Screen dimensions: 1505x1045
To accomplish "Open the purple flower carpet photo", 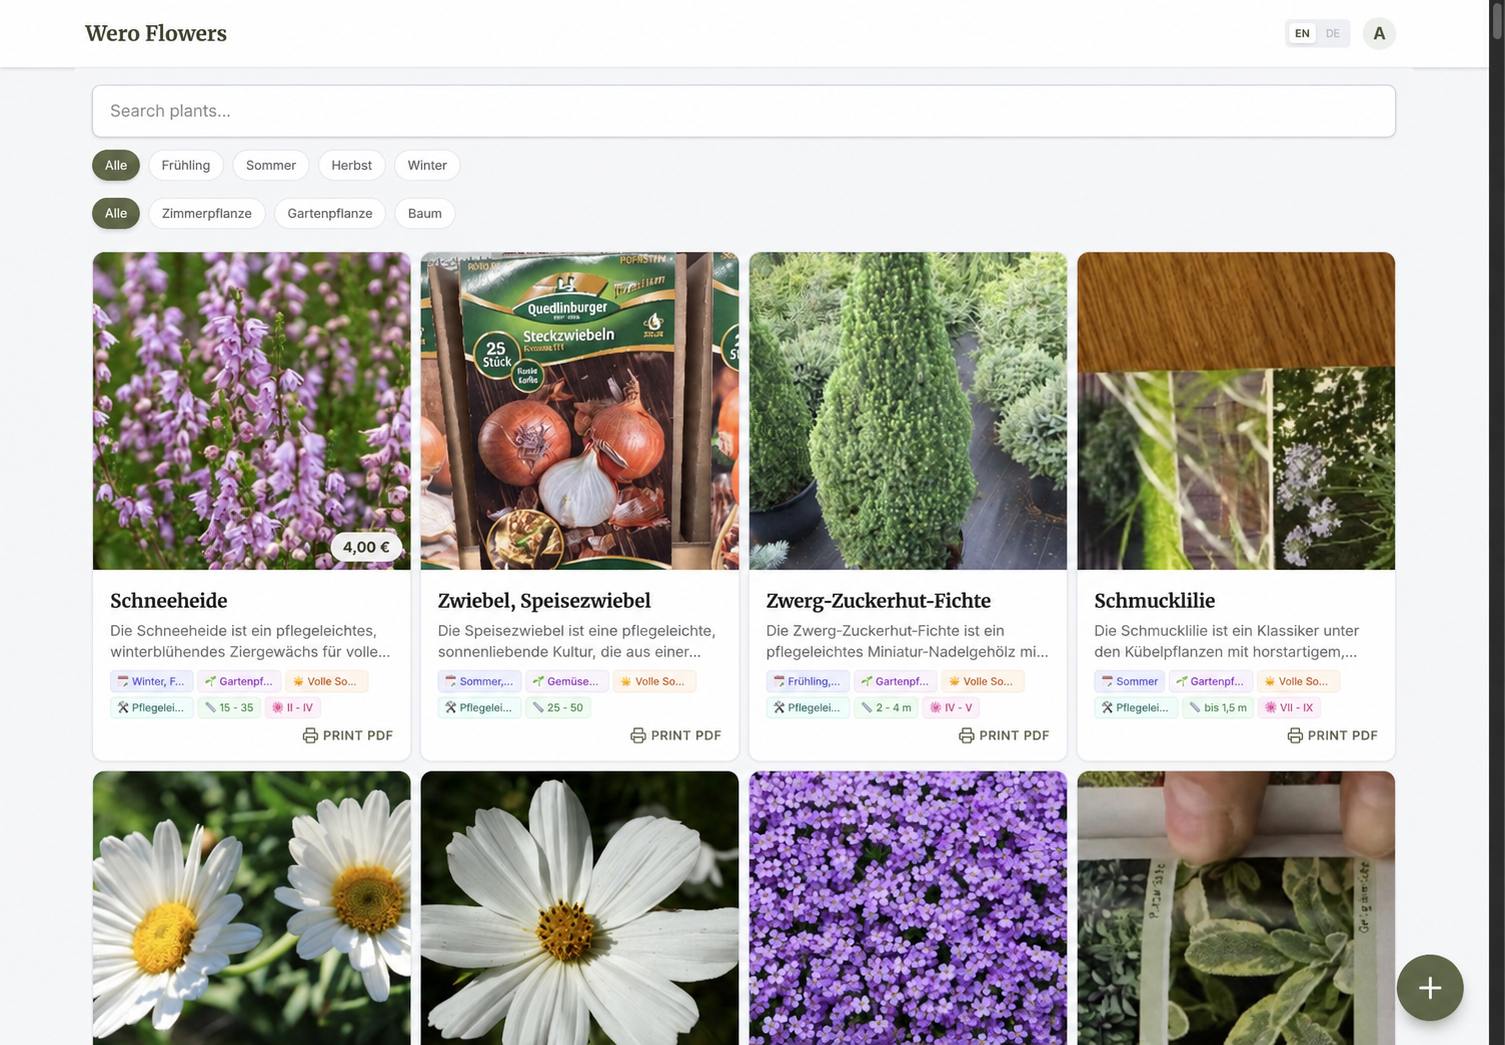I will (908, 908).
